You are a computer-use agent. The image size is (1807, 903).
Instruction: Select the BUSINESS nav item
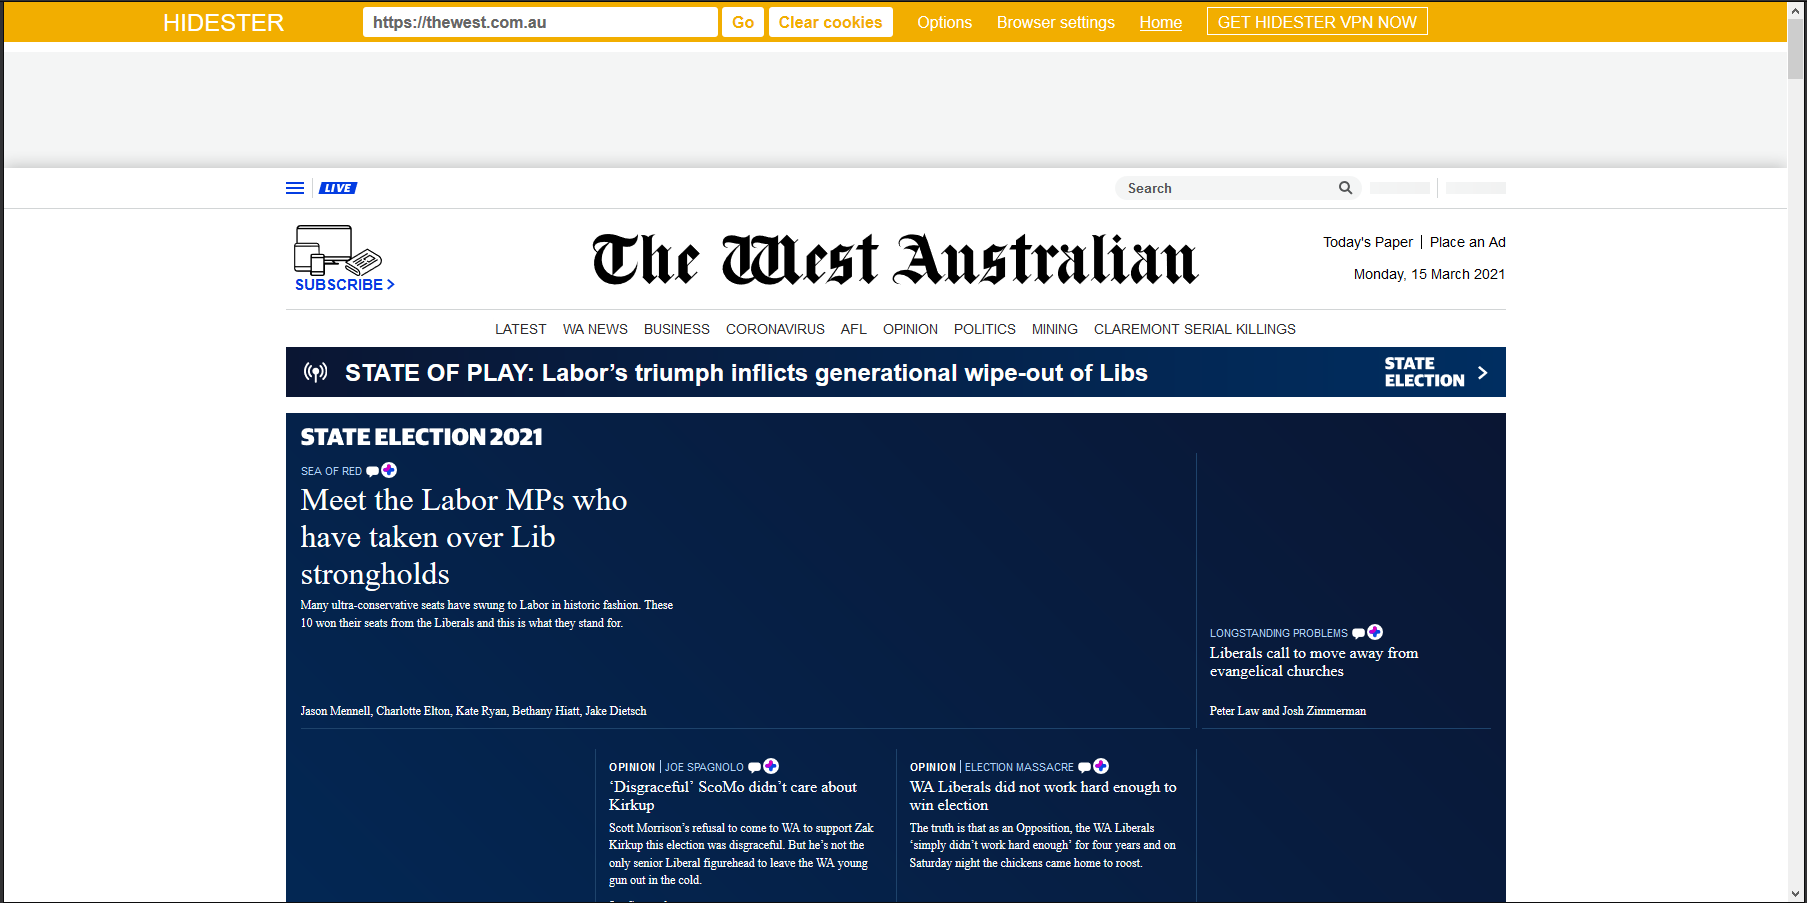[676, 329]
